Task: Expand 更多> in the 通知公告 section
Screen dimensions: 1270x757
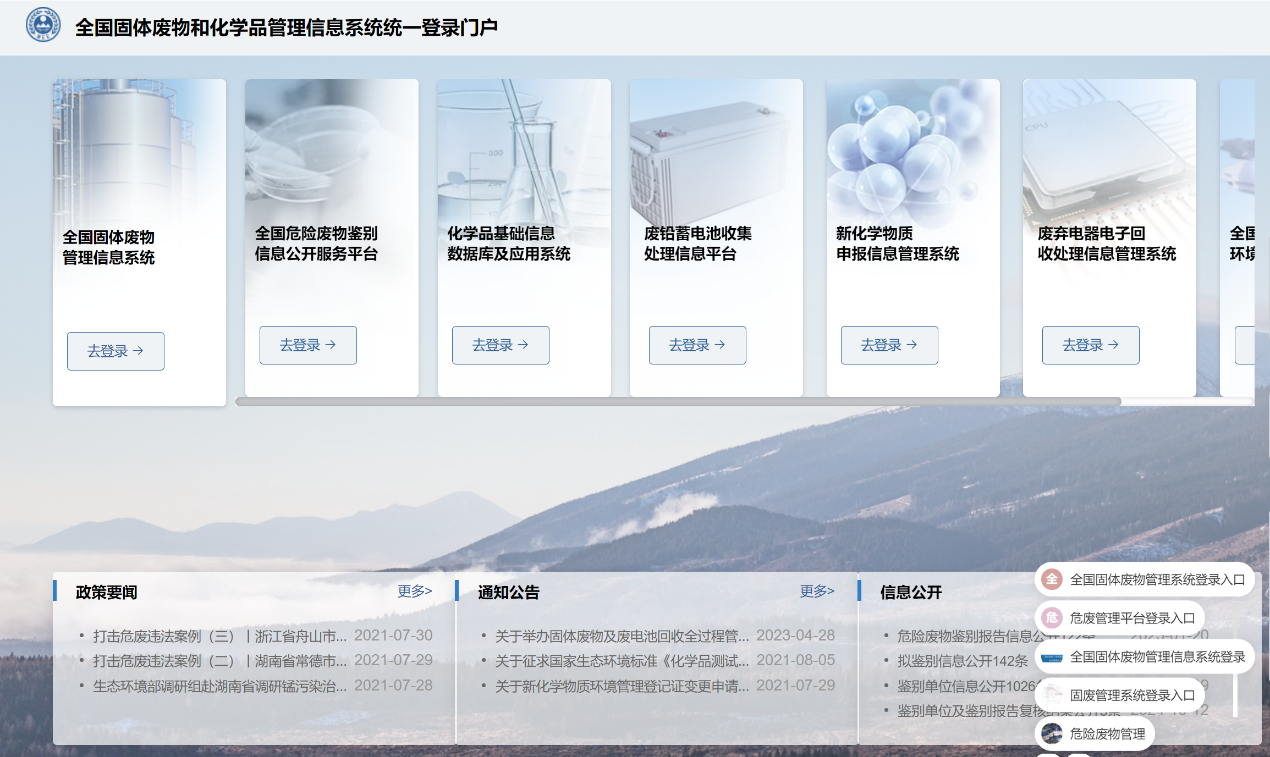Action: [x=816, y=591]
